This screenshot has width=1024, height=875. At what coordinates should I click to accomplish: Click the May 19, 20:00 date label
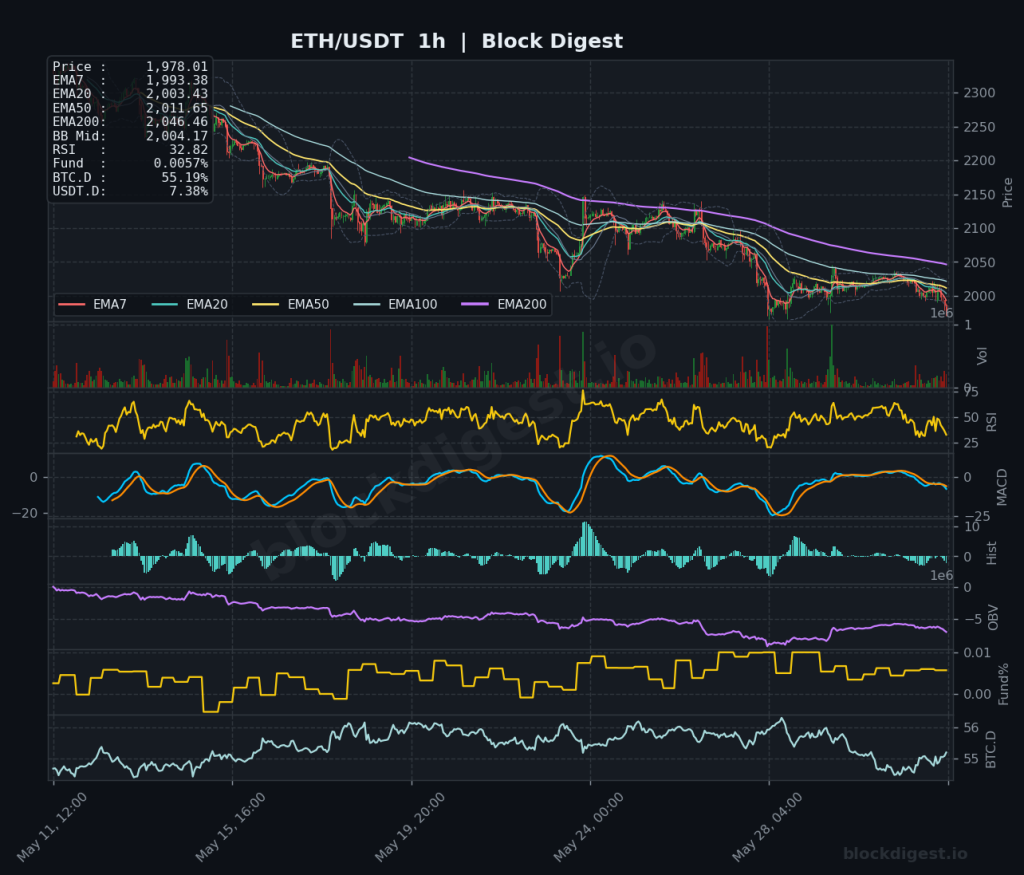(x=409, y=827)
